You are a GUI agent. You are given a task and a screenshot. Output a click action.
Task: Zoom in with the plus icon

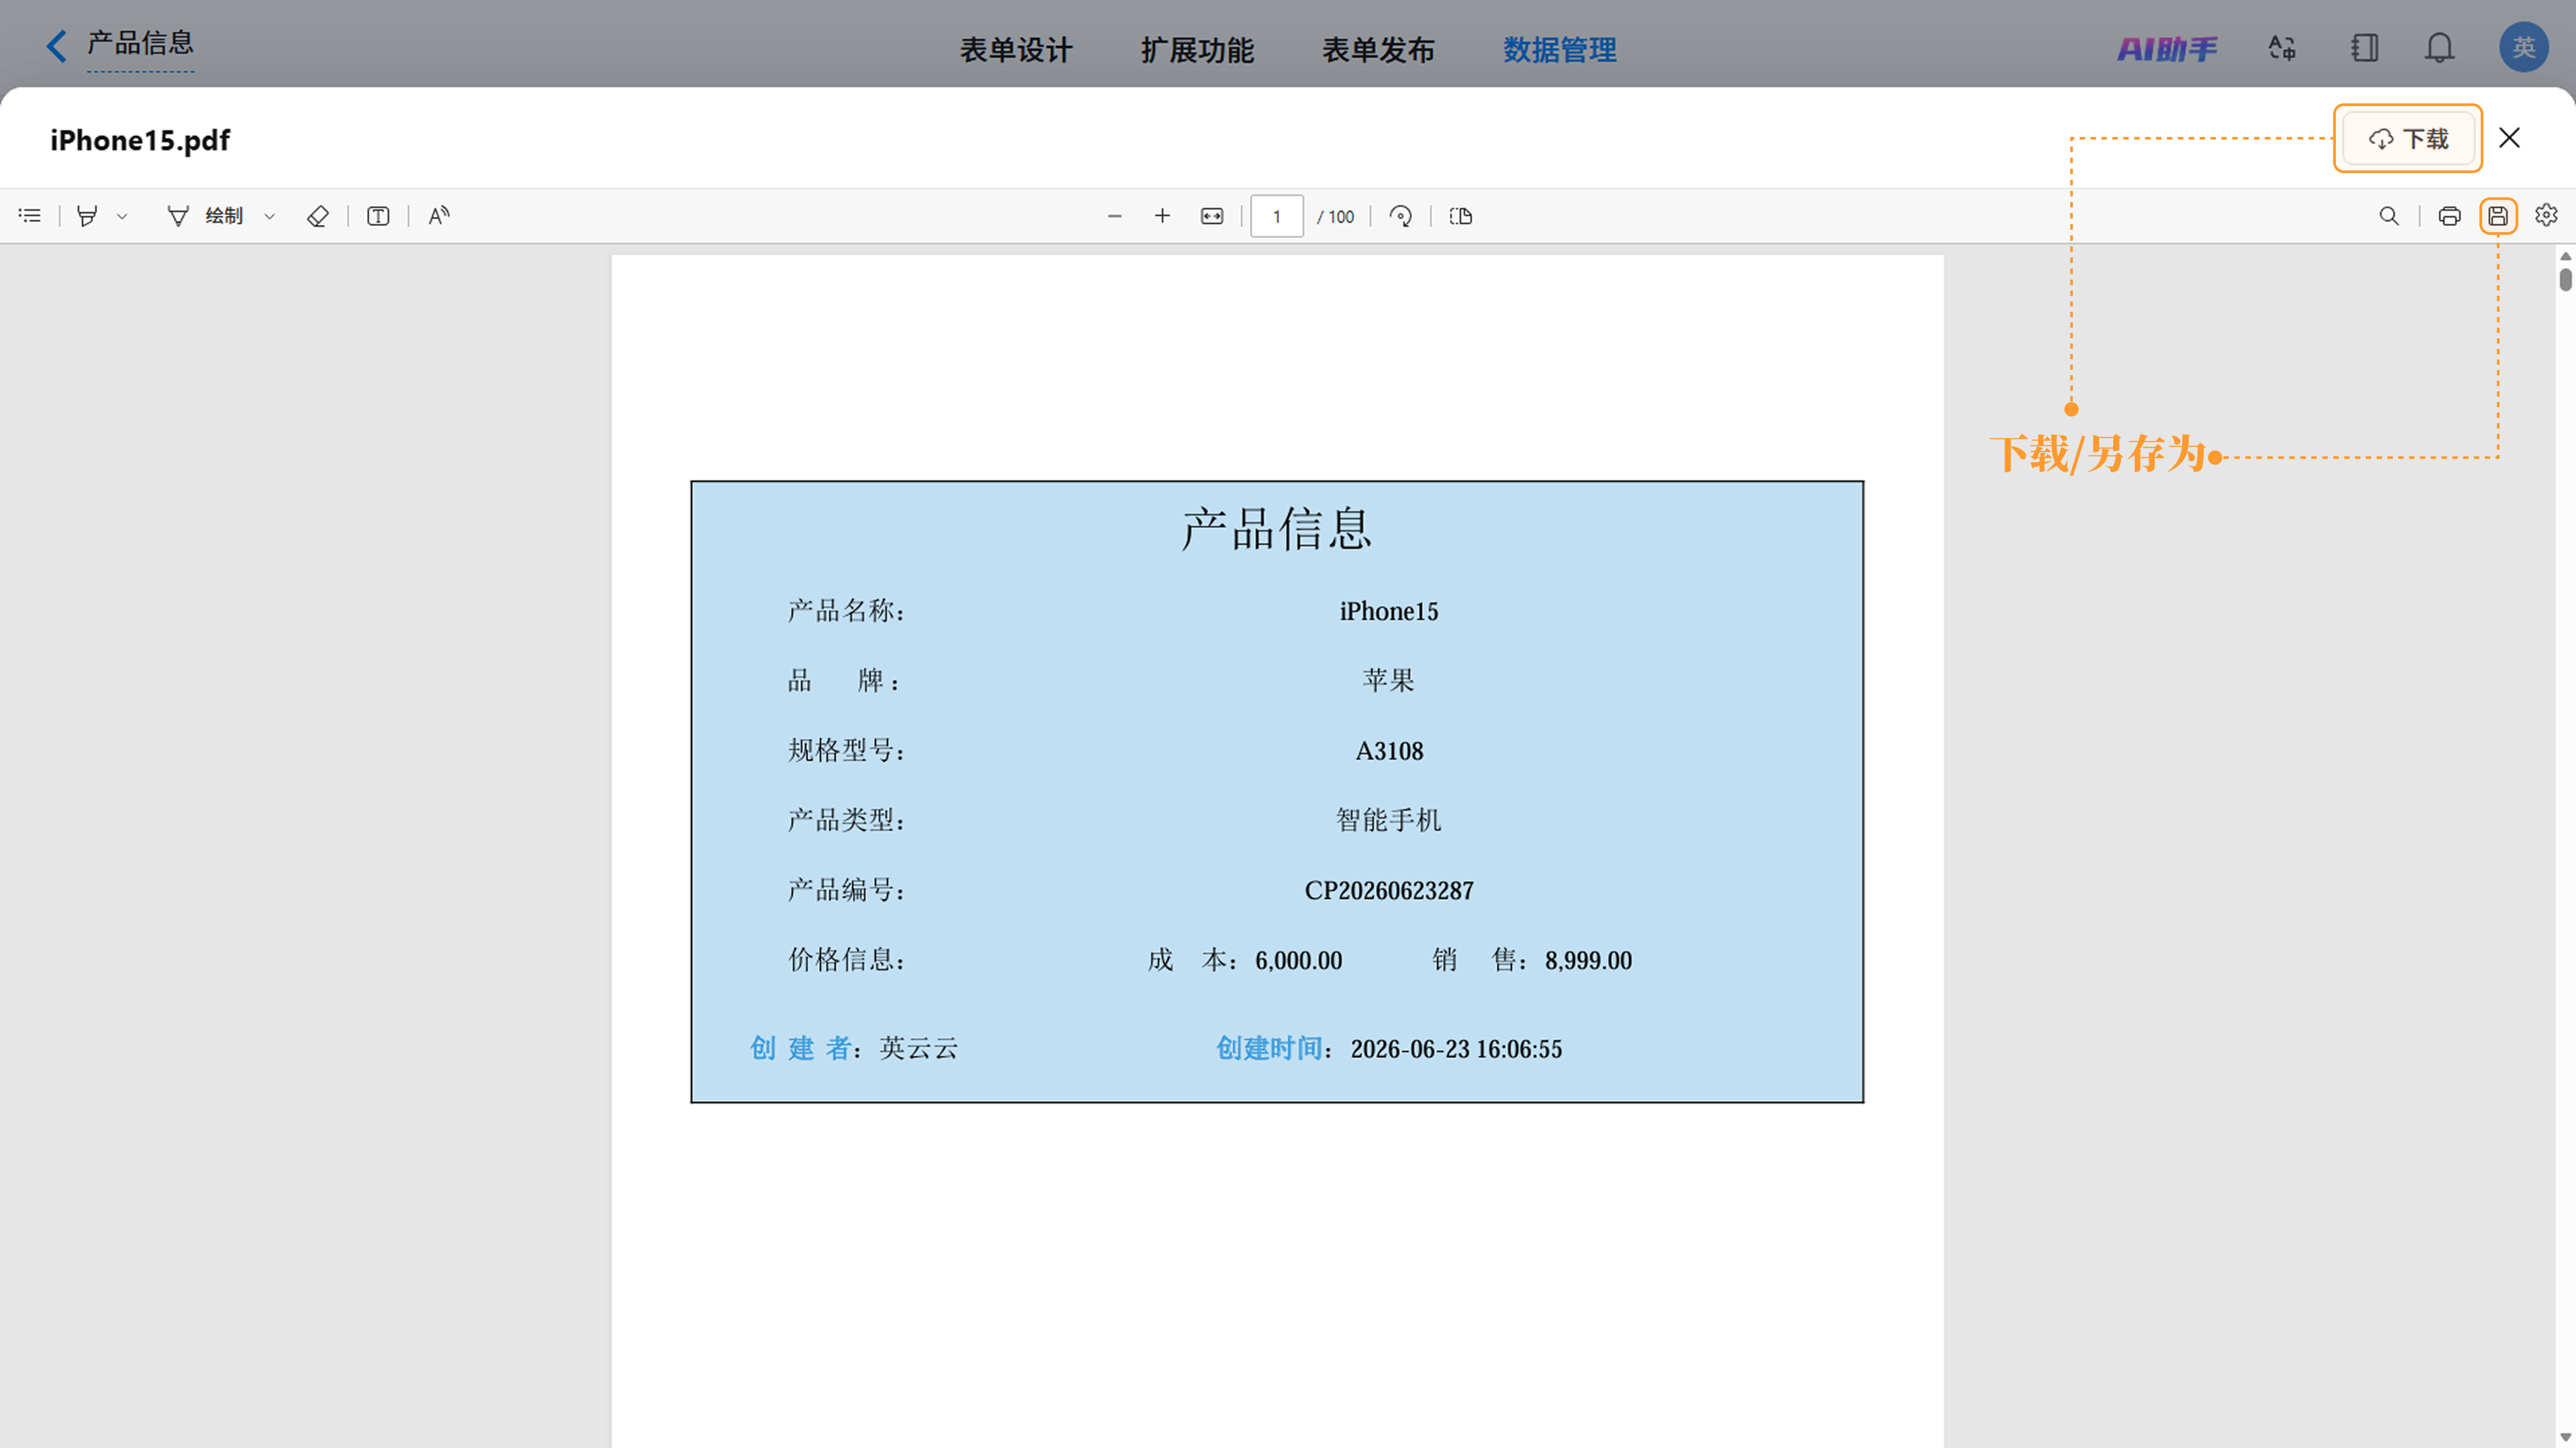(x=1162, y=216)
